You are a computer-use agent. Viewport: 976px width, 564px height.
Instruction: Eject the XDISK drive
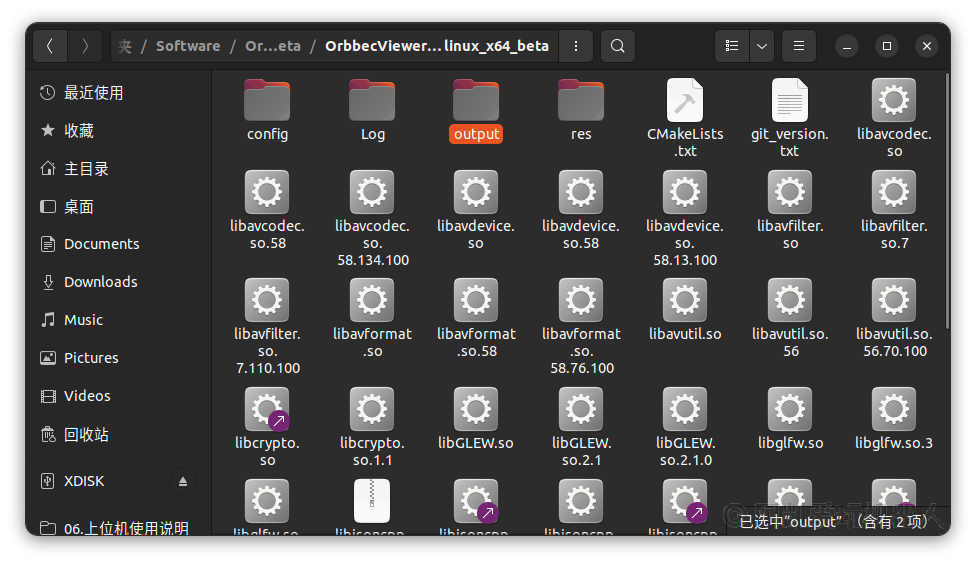[x=182, y=481]
